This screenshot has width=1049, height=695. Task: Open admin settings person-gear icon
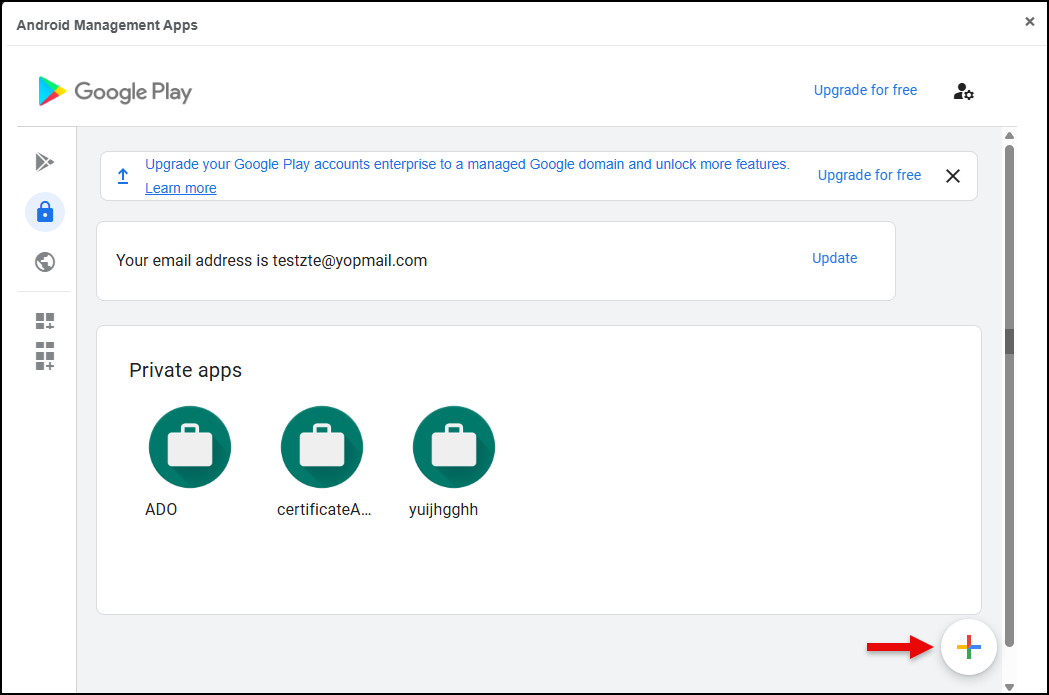963,91
